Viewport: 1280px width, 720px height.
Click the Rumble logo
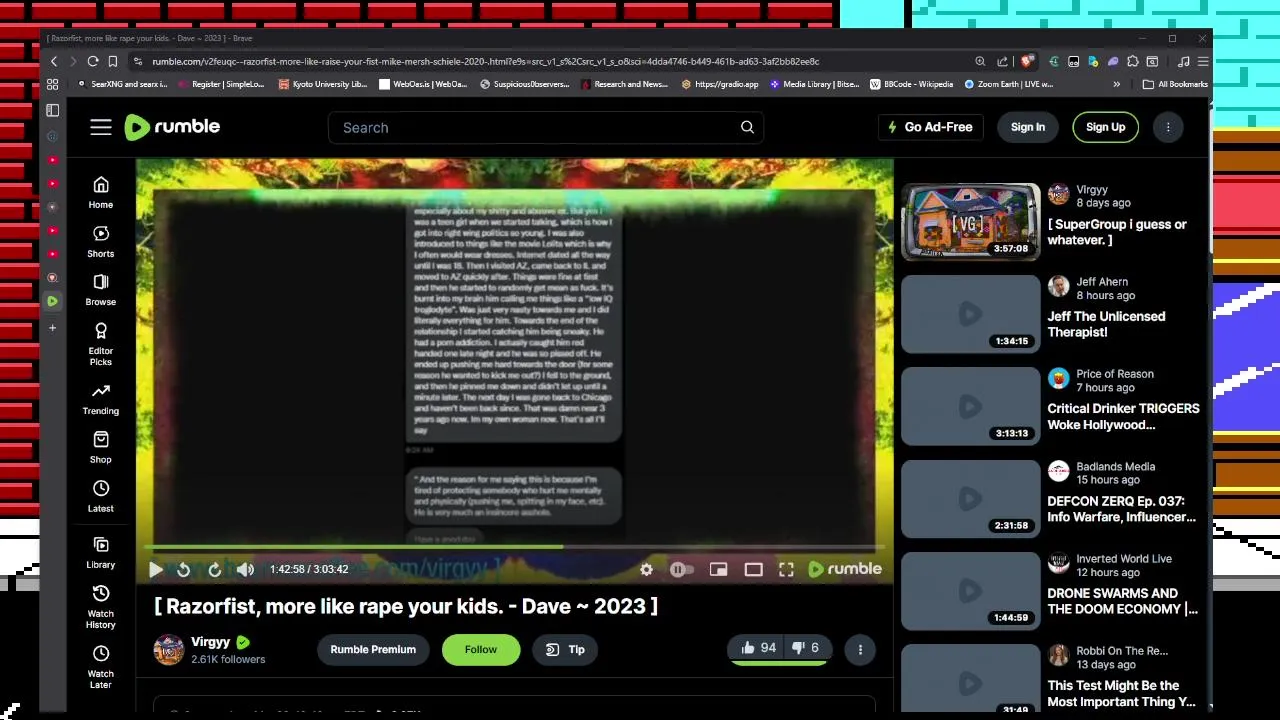pos(172,127)
